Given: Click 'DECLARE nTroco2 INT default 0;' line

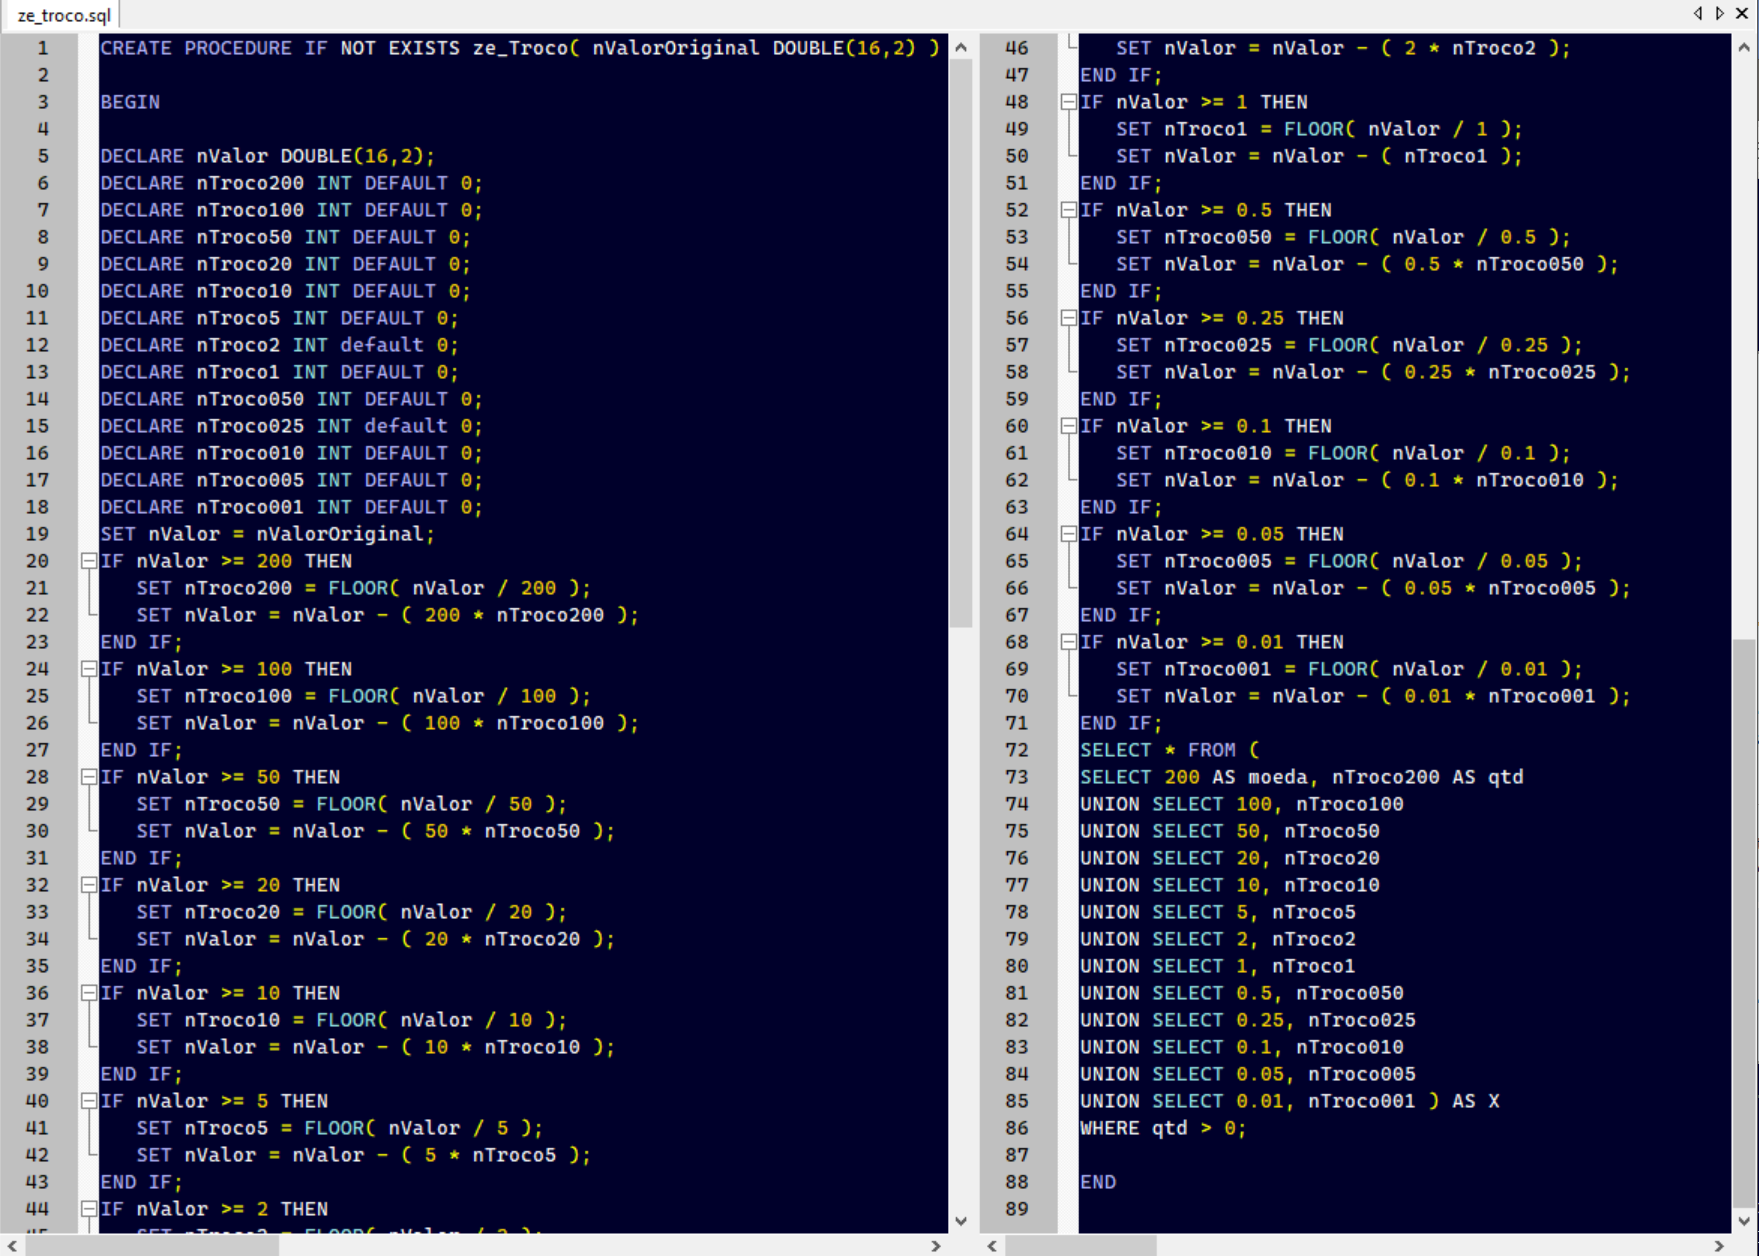Looking at the screenshot, I should [279, 345].
